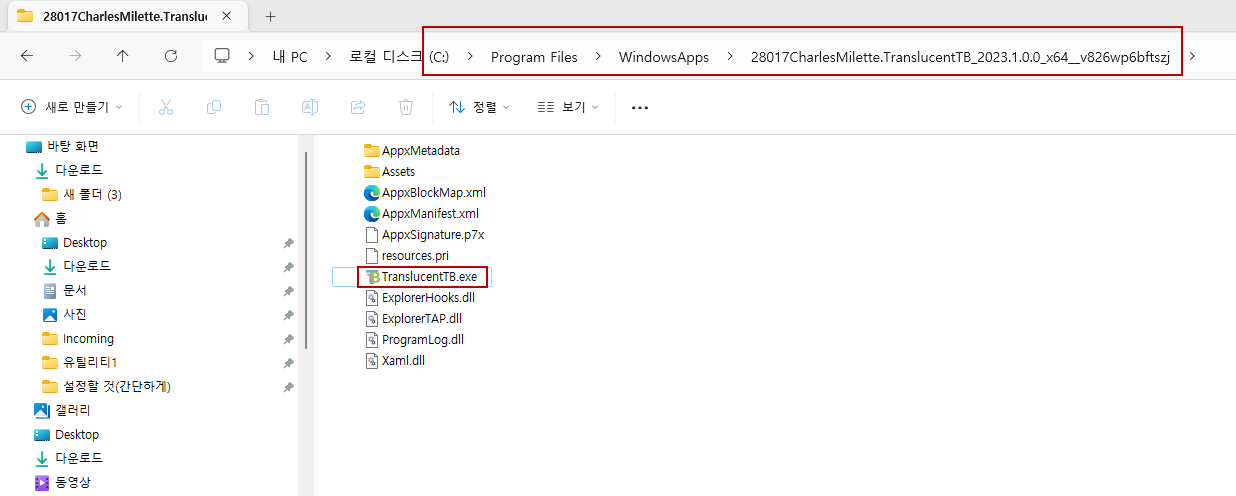Open pinned 사진 folder
Screen dimensions: 1236x496
click(x=64, y=314)
